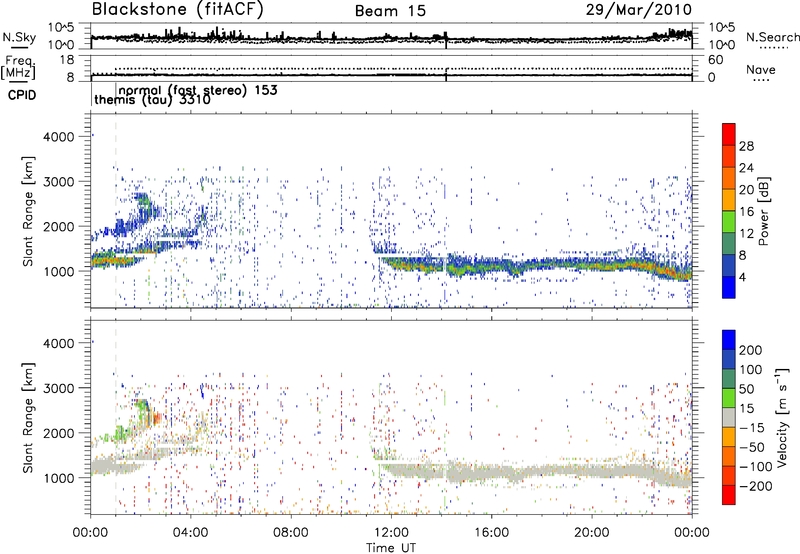Click the 'N.Sky' legend label
The width and height of the screenshot is (800, 554).
19,38
